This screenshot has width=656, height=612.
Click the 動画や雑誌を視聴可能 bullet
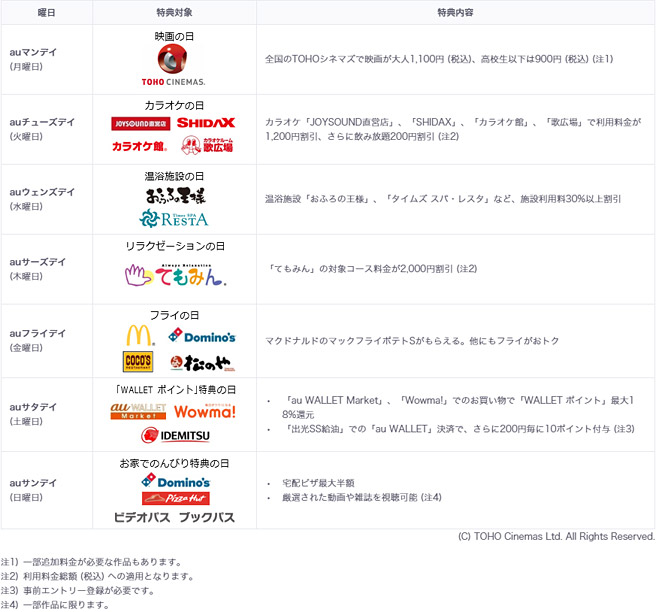pyautogui.click(x=362, y=497)
